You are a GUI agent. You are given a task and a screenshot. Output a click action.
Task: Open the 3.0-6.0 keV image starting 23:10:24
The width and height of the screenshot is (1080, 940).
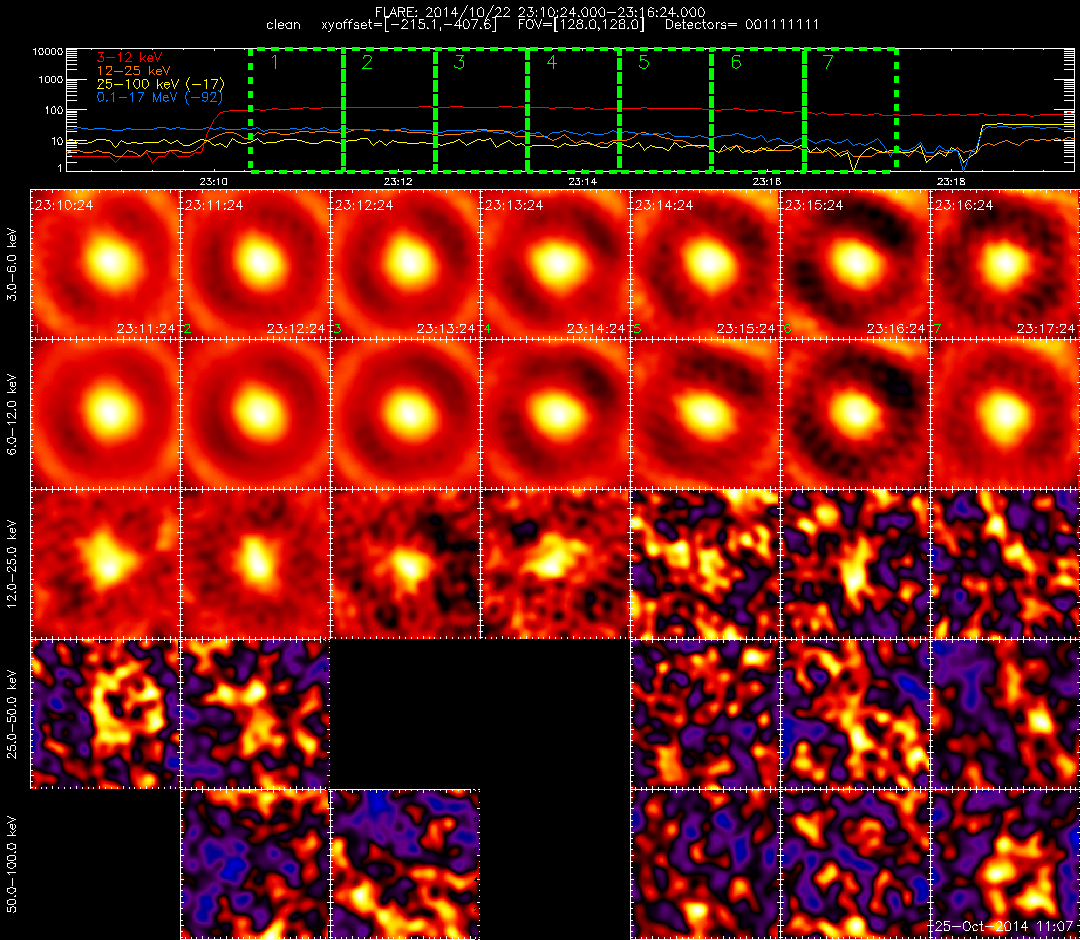click(x=105, y=264)
